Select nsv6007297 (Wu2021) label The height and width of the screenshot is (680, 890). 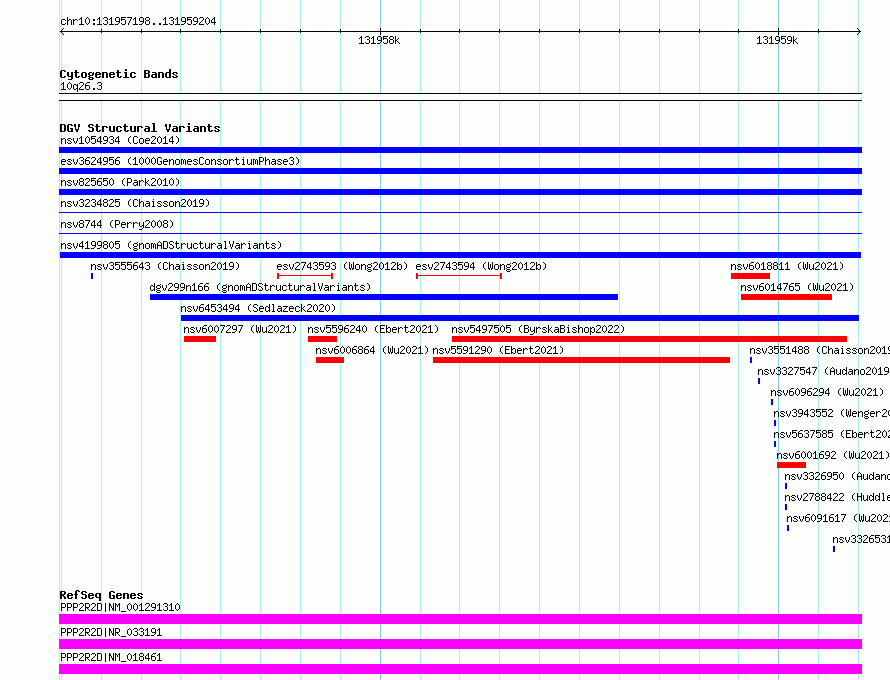pyautogui.click(x=240, y=329)
